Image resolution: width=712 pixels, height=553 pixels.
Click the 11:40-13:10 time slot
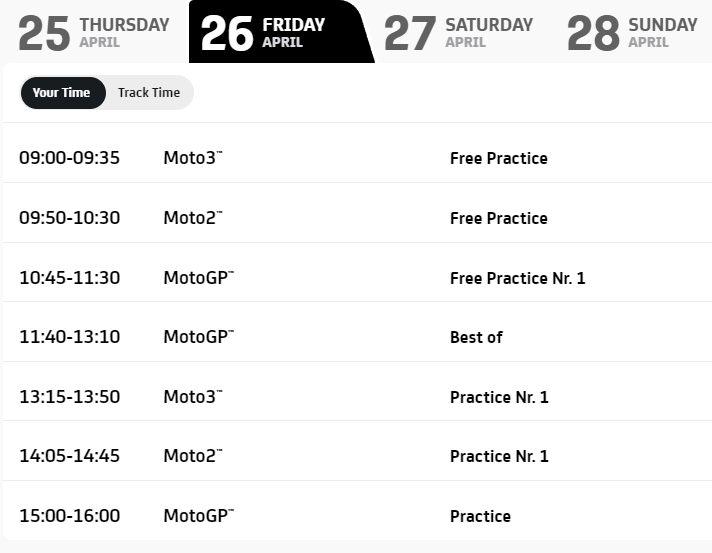[69, 337]
